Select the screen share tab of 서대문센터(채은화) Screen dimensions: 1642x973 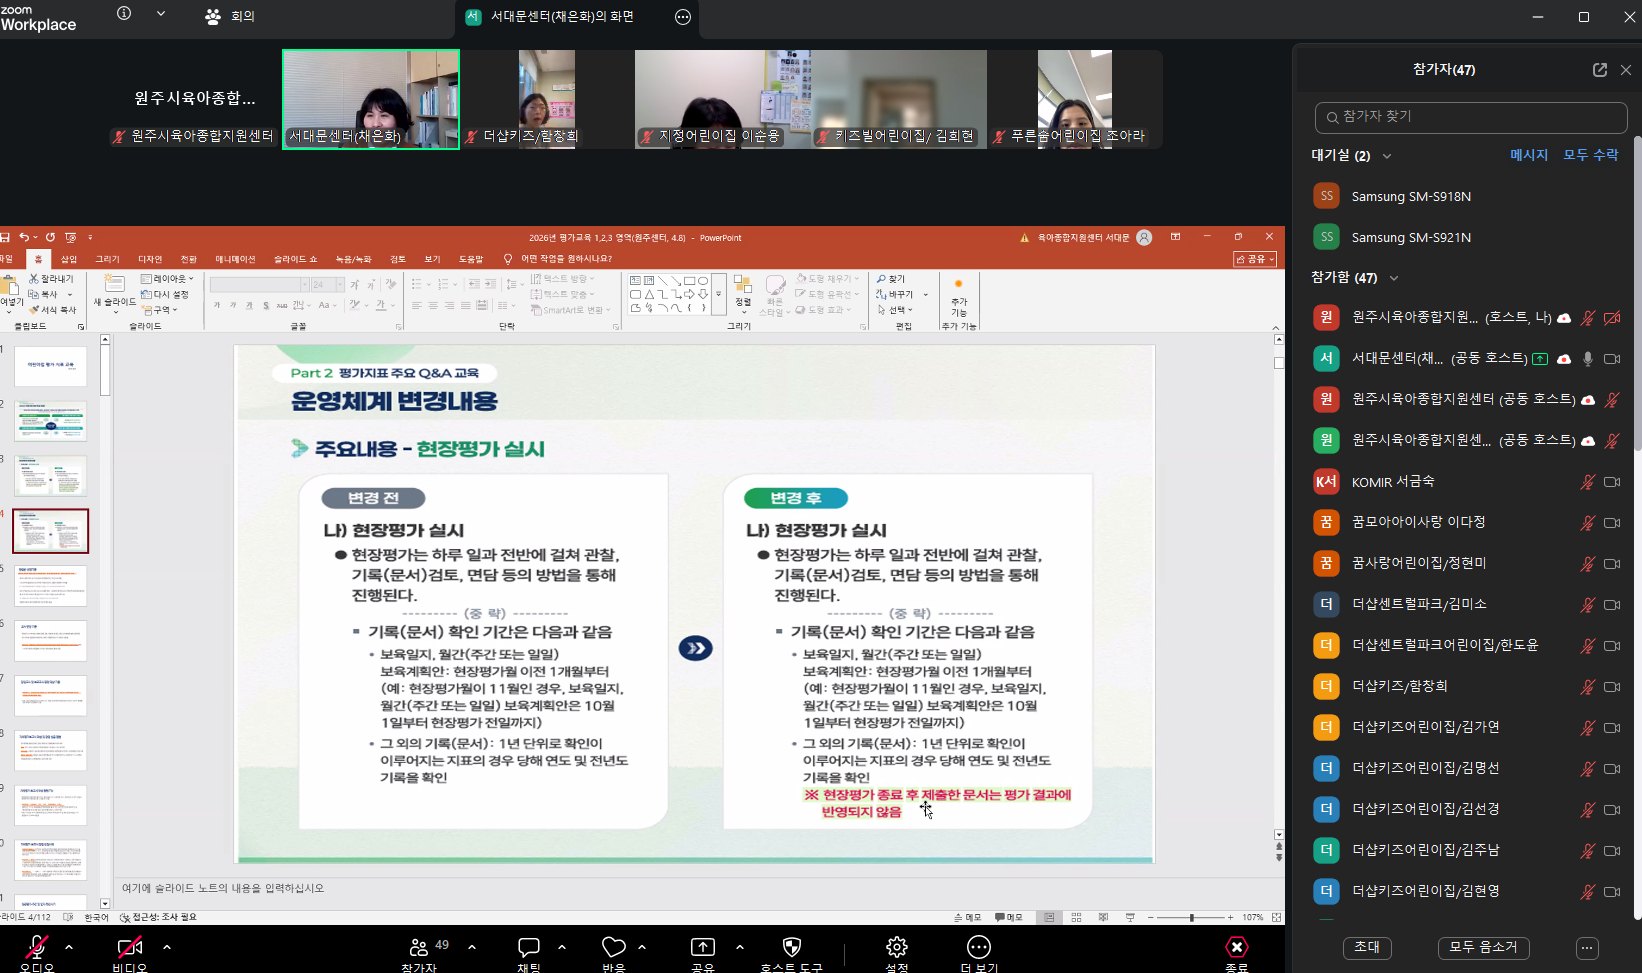click(x=561, y=17)
